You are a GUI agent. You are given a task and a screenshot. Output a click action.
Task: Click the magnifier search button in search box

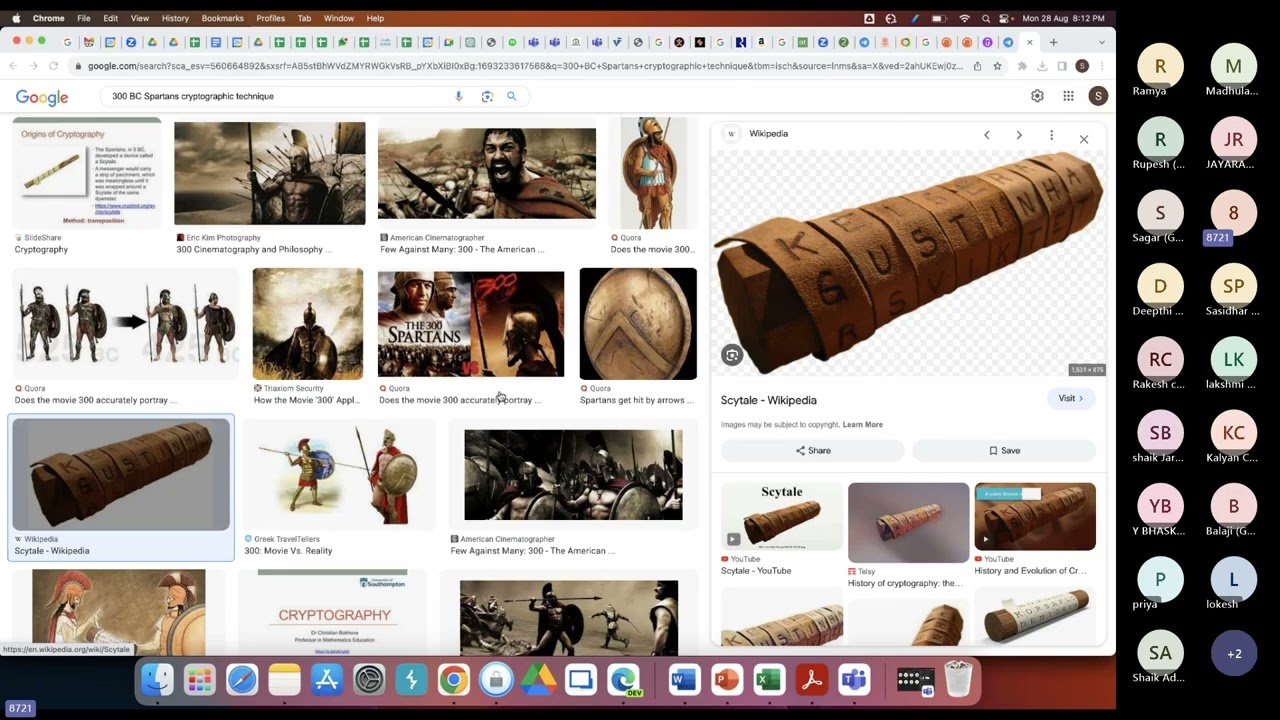click(511, 96)
